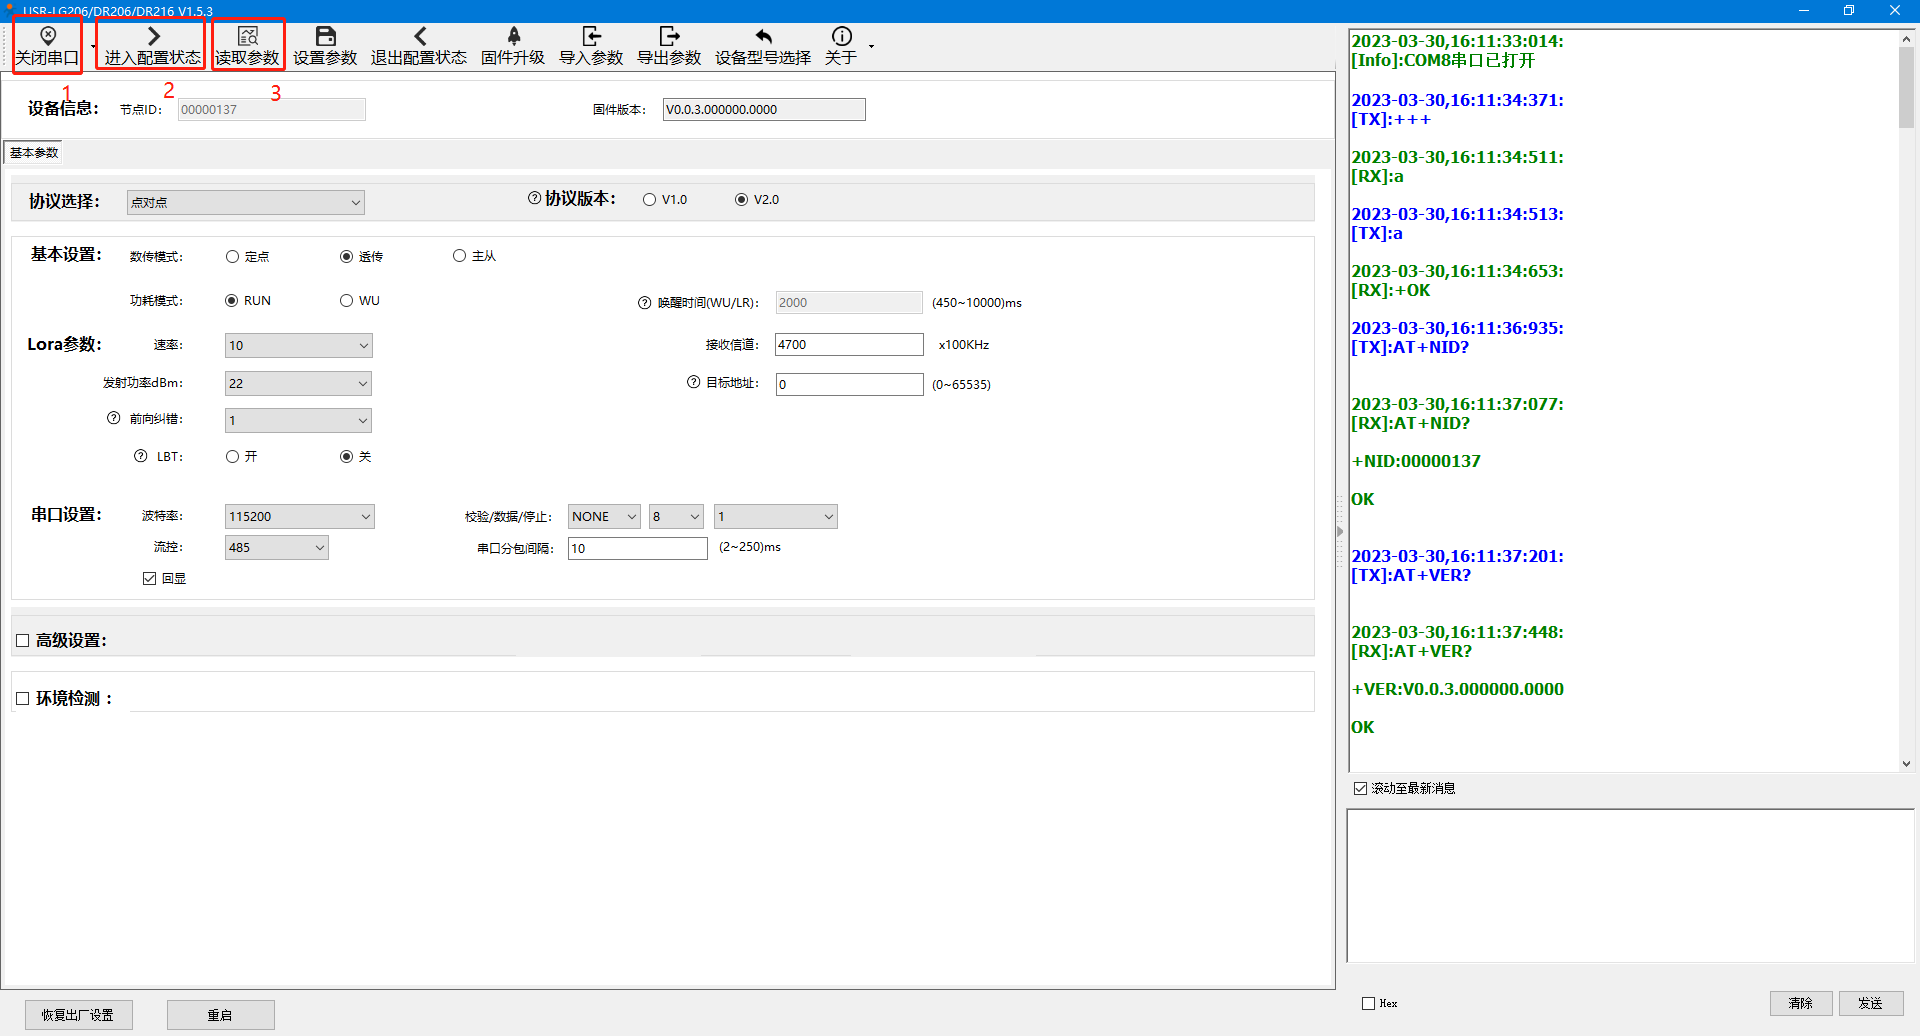The image size is (1920, 1036).
Task: Click the 导出参数 export icon
Action: (x=669, y=47)
